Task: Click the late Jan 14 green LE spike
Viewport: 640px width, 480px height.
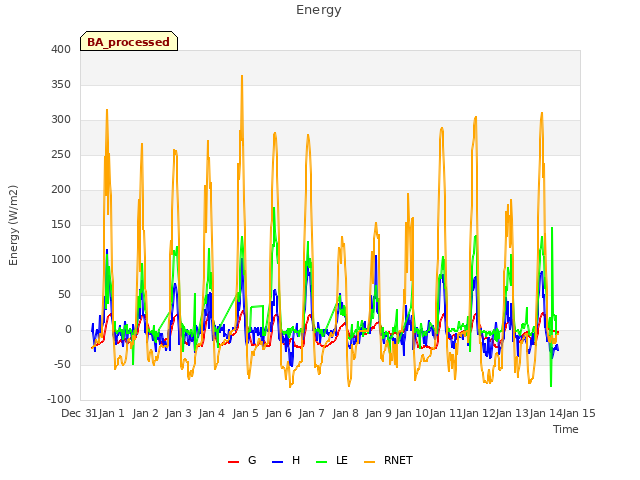Action: 552,229
